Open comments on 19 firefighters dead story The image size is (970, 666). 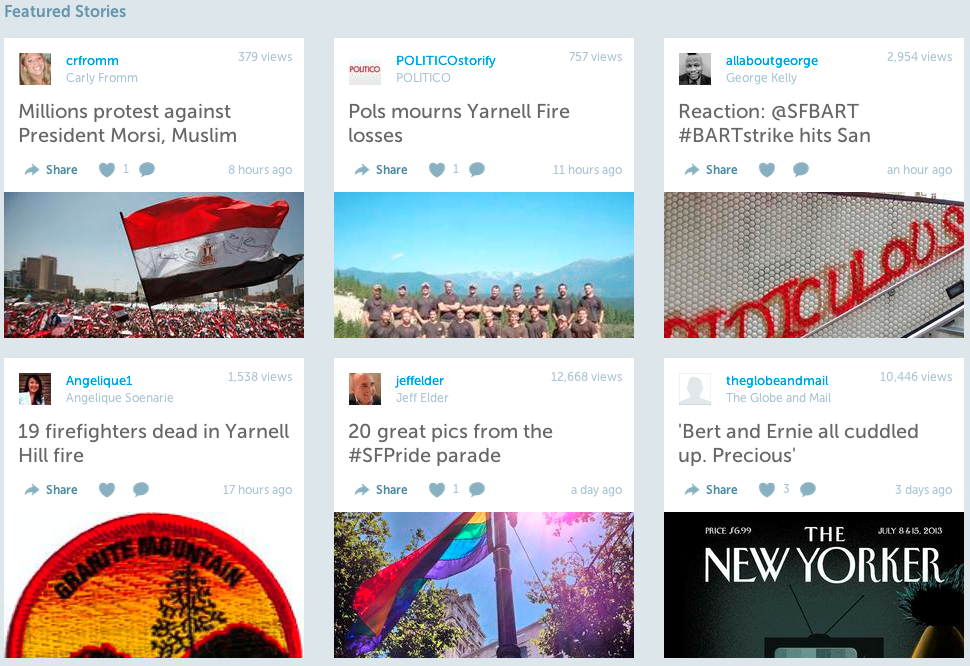click(x=141, y=489)
